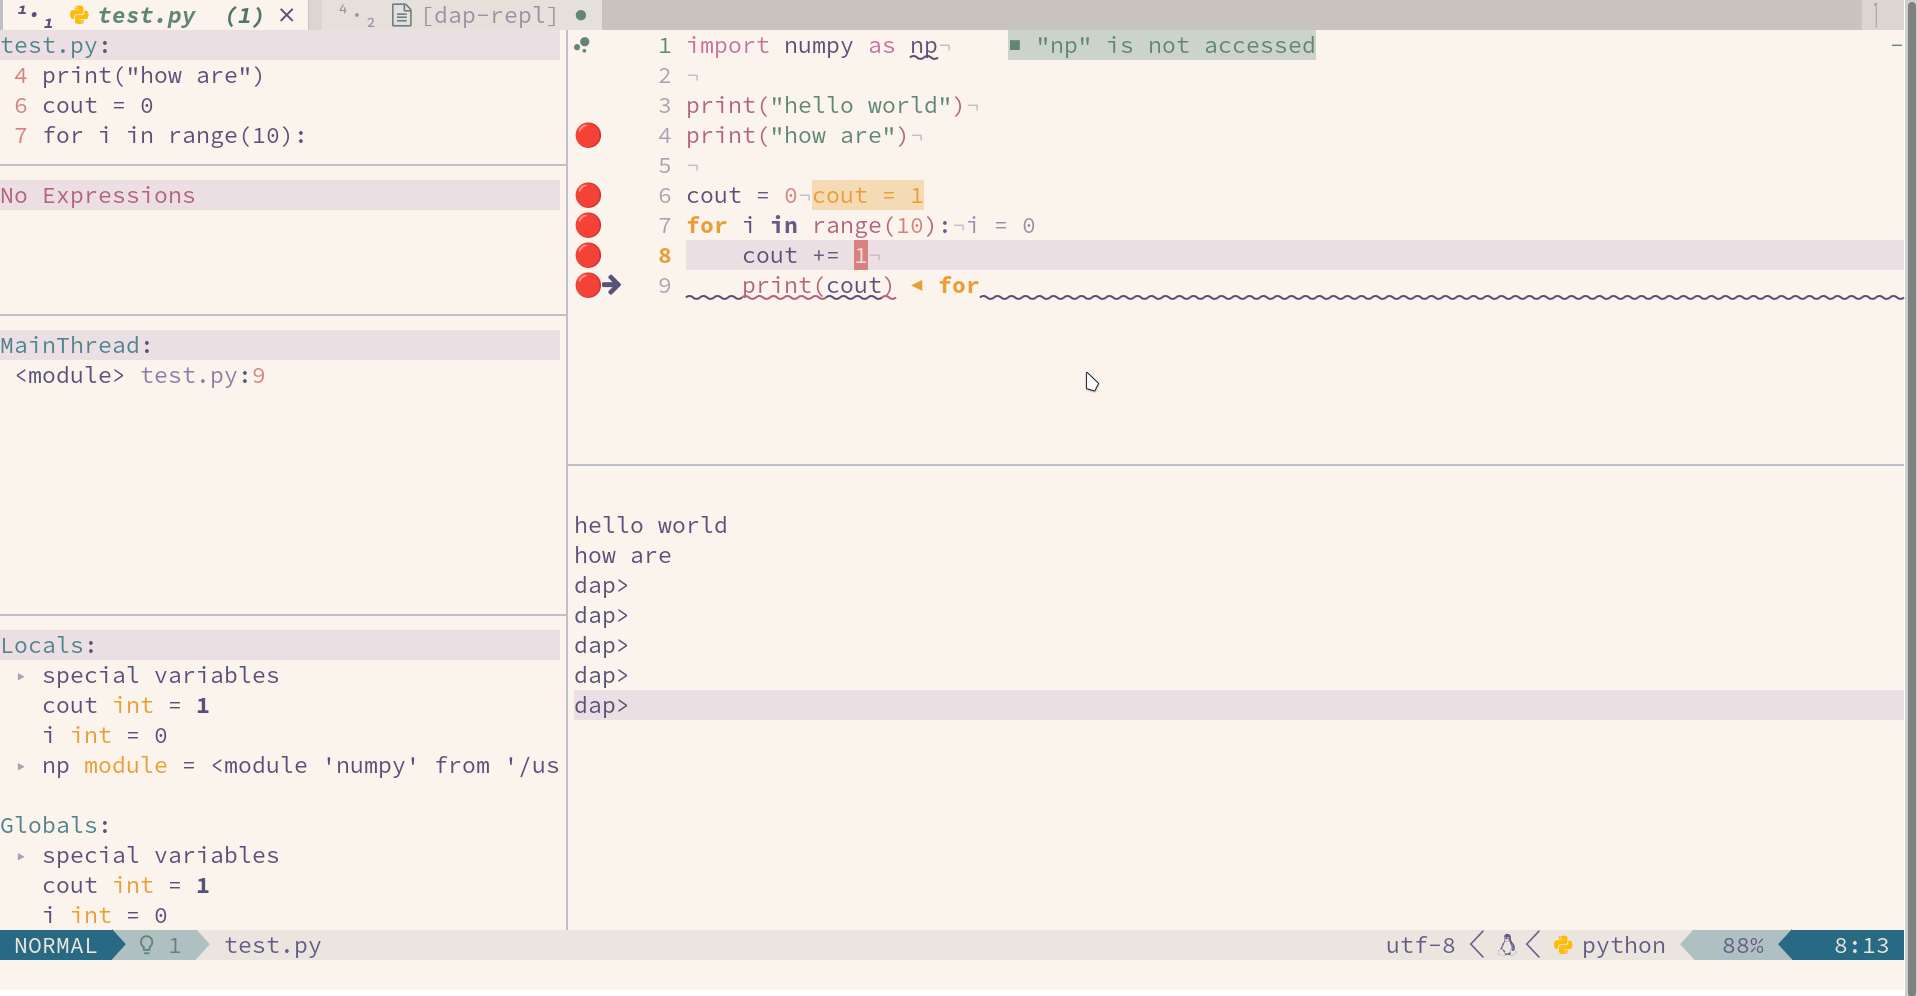Viewport: 1917px width, 996px height.
Task: Click the diagnostic square before 'np is not accessed'
Action: [x=1014, y=45]
